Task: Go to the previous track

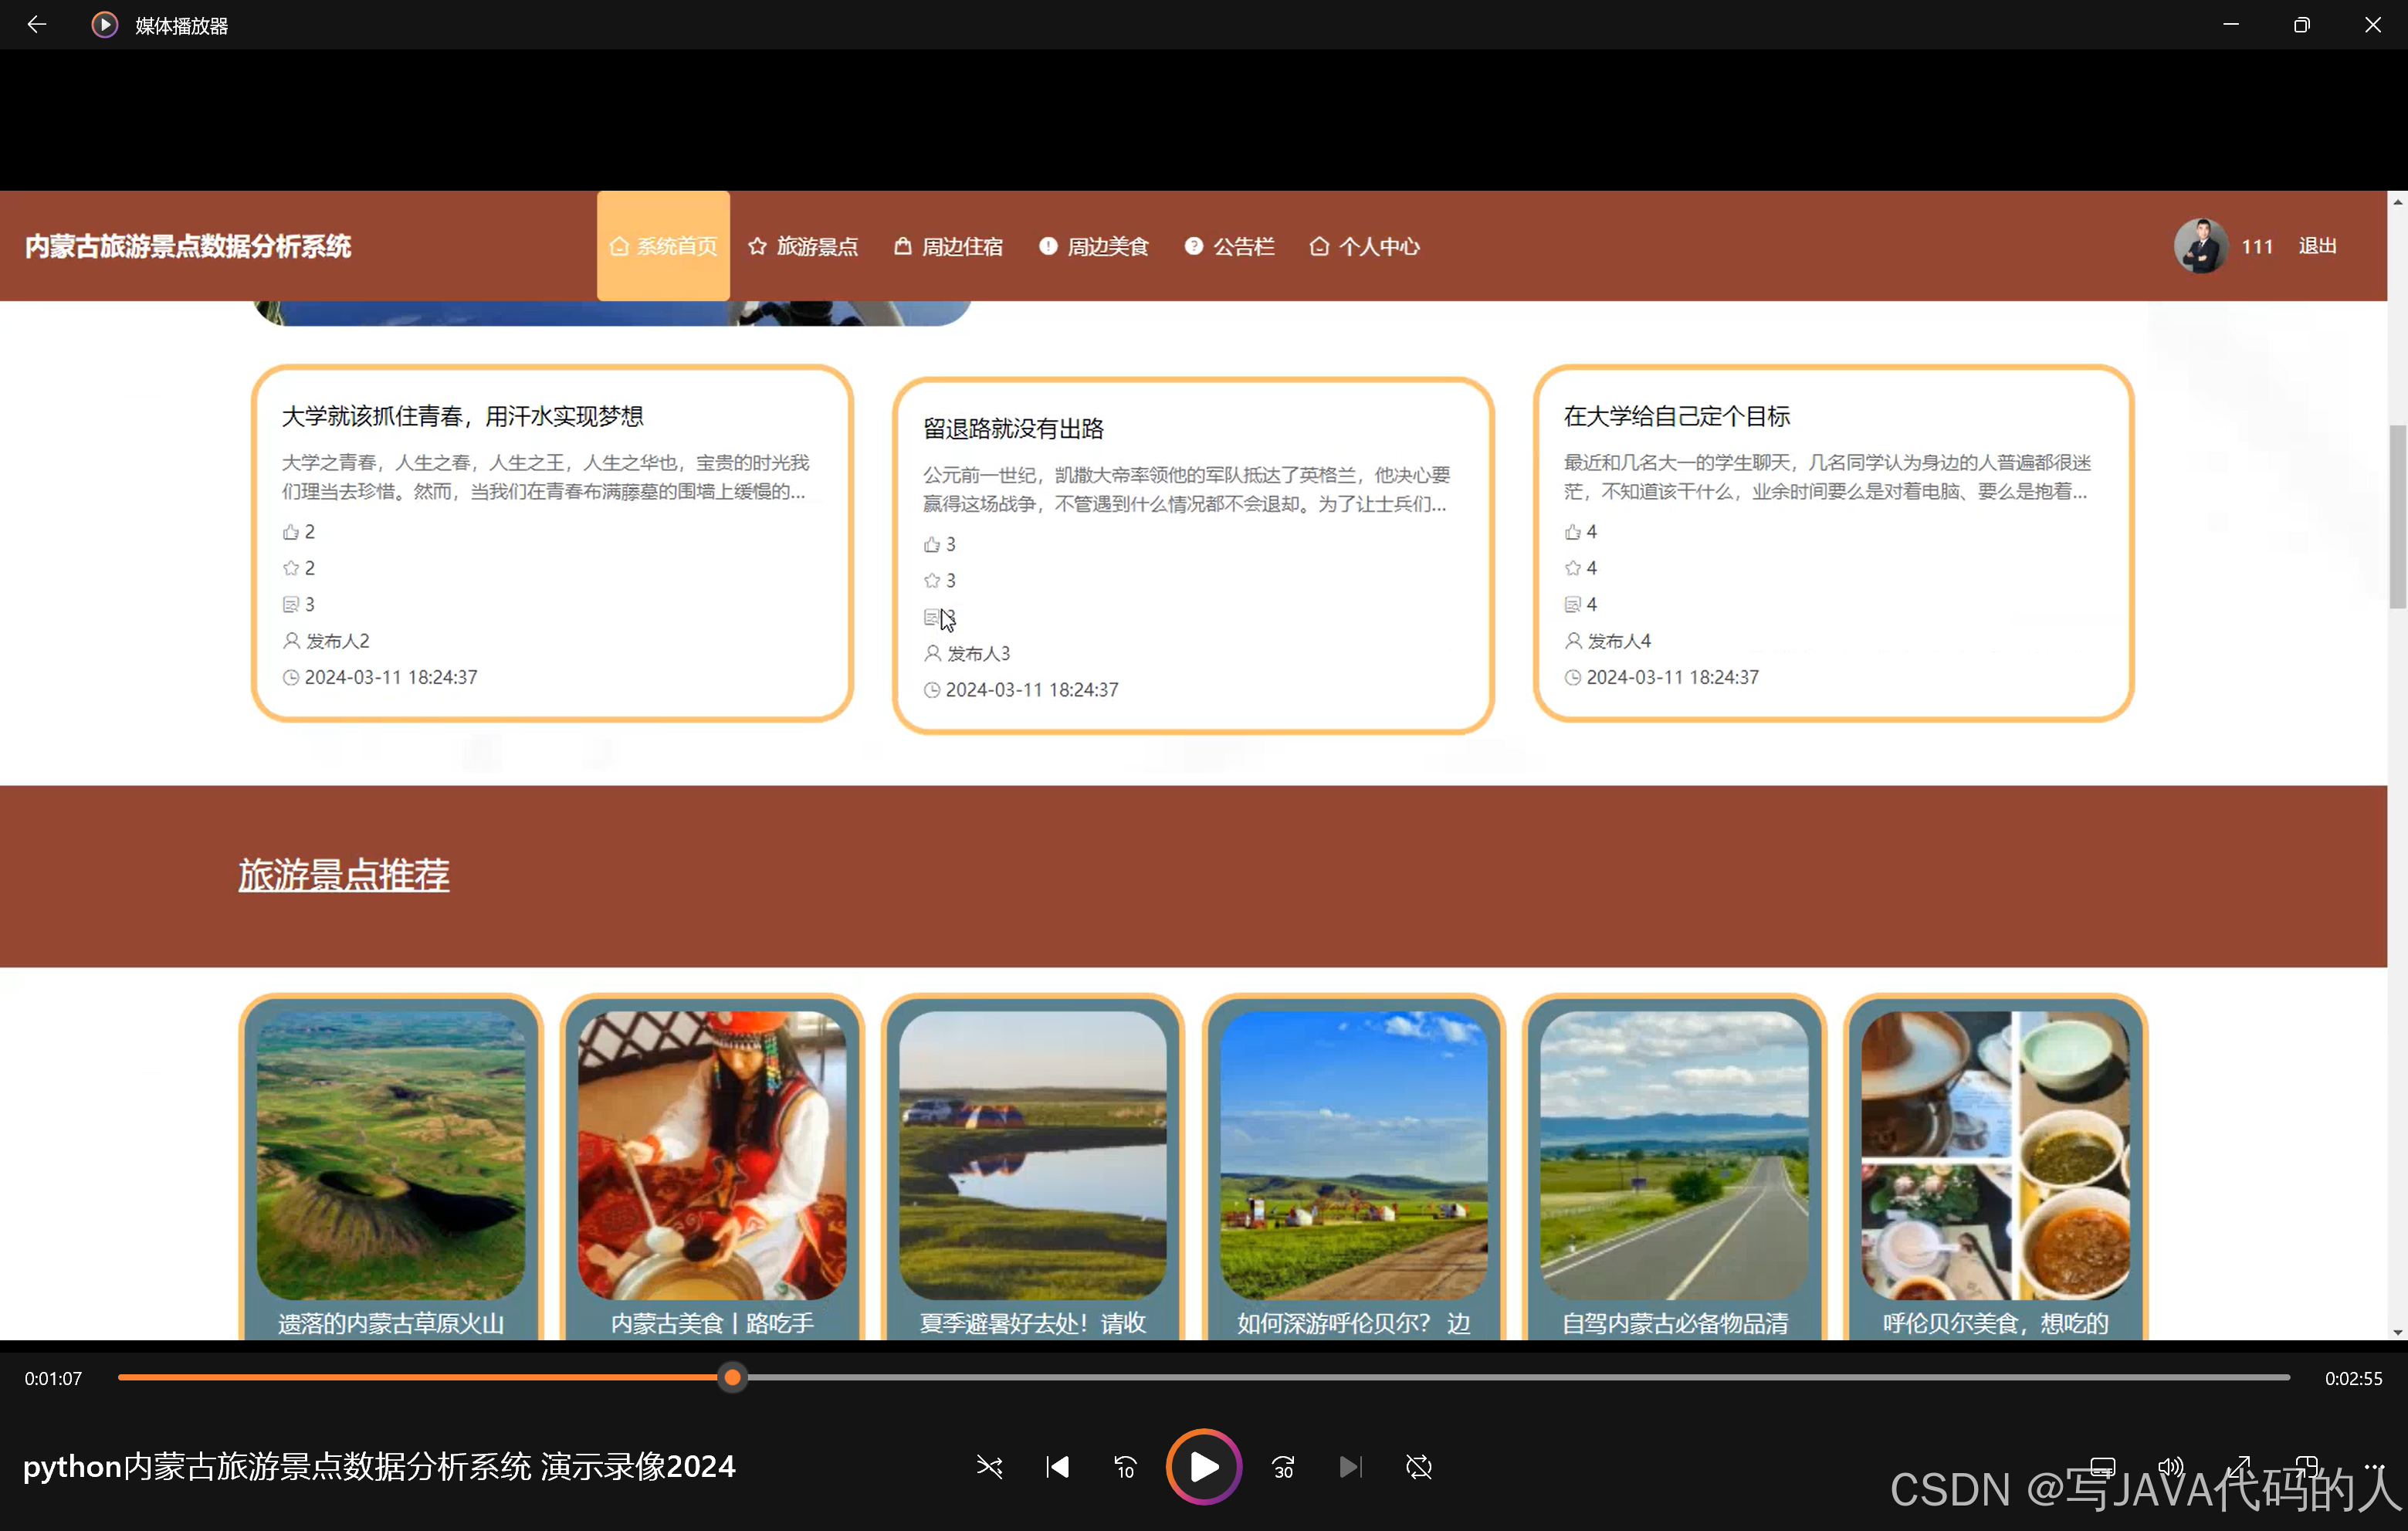Action: pos(1057,1467)
